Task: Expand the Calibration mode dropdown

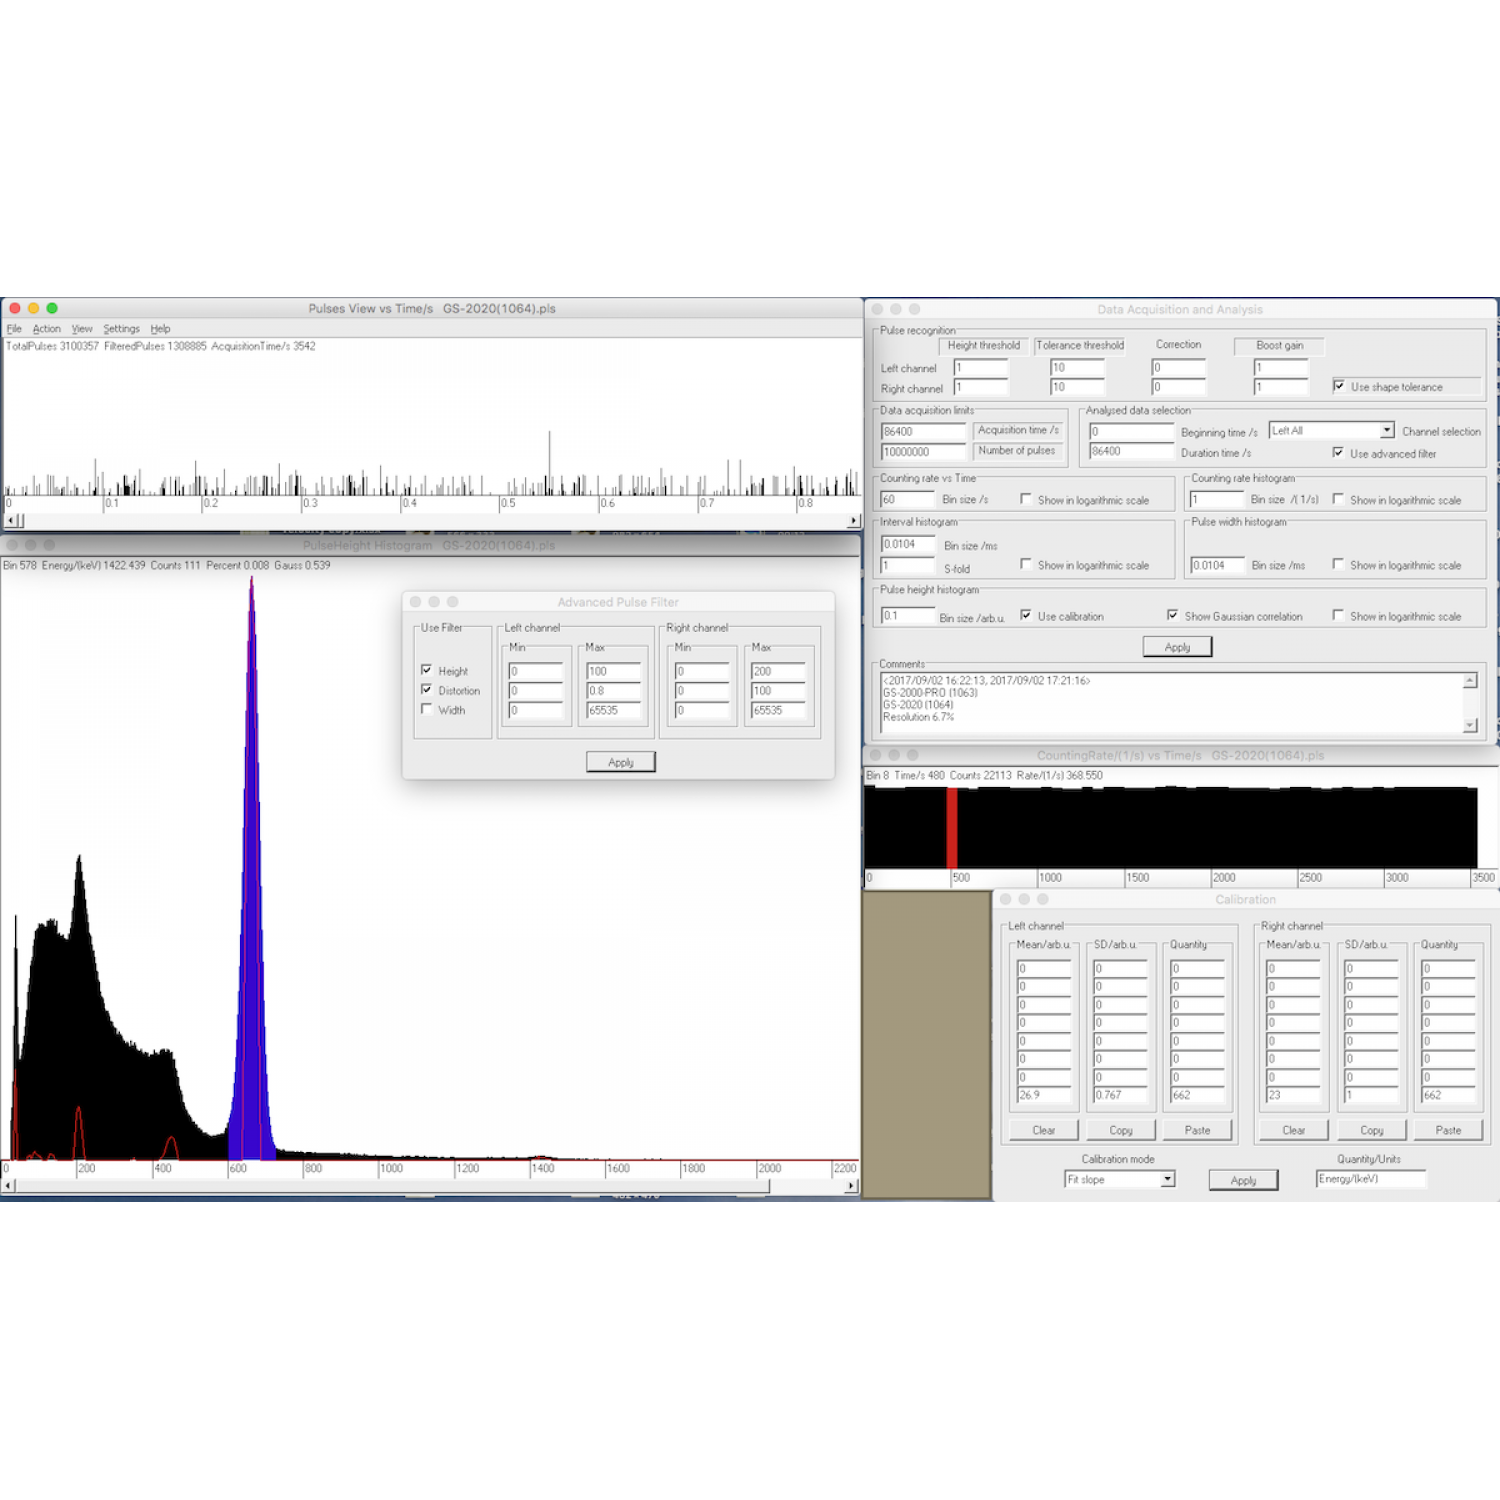Action: pyautogui.click(x=1167, y=1180)
